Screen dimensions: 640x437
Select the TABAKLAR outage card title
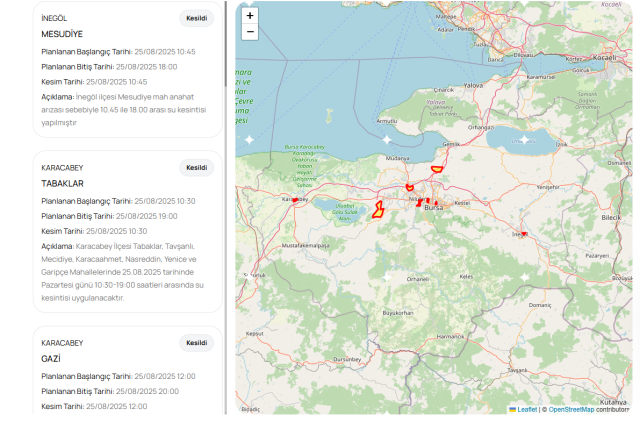(x=62, y=184)
